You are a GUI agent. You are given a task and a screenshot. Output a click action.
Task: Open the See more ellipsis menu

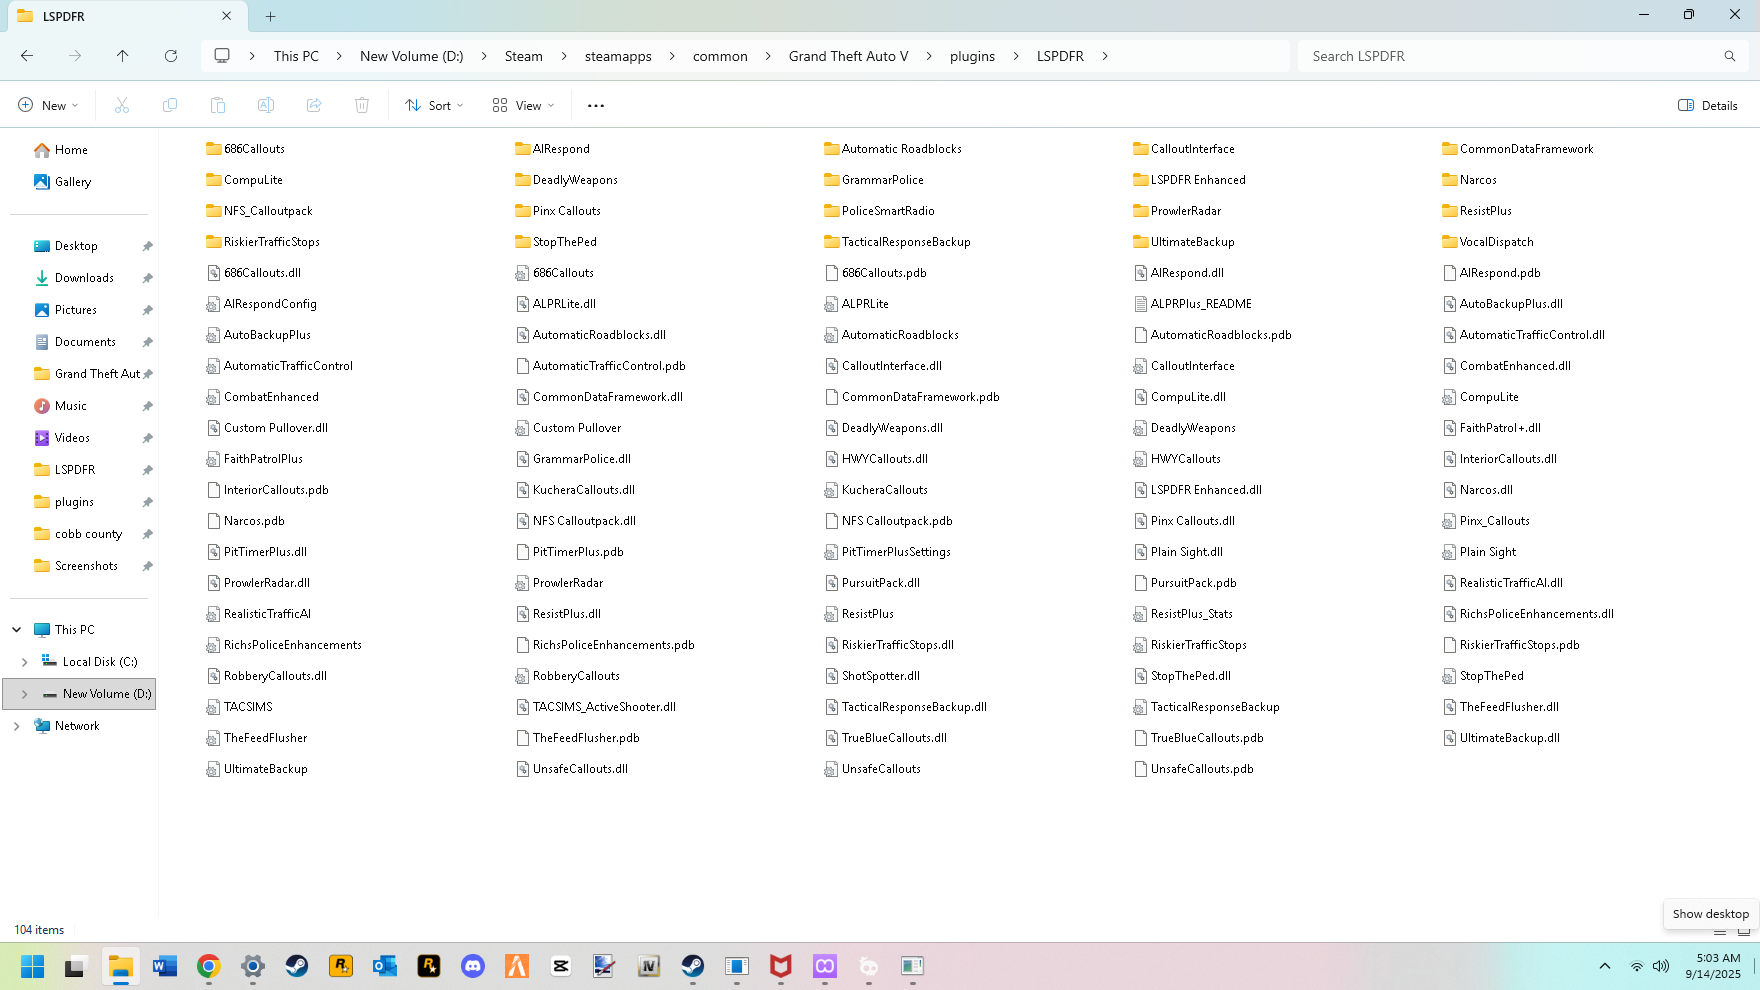click(x=596, y=105)
